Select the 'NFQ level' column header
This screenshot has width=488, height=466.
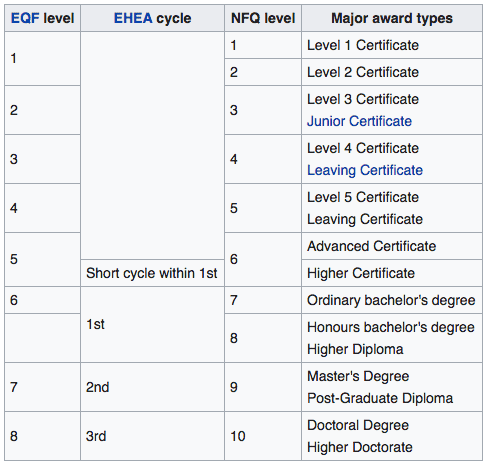click(263, 18)
